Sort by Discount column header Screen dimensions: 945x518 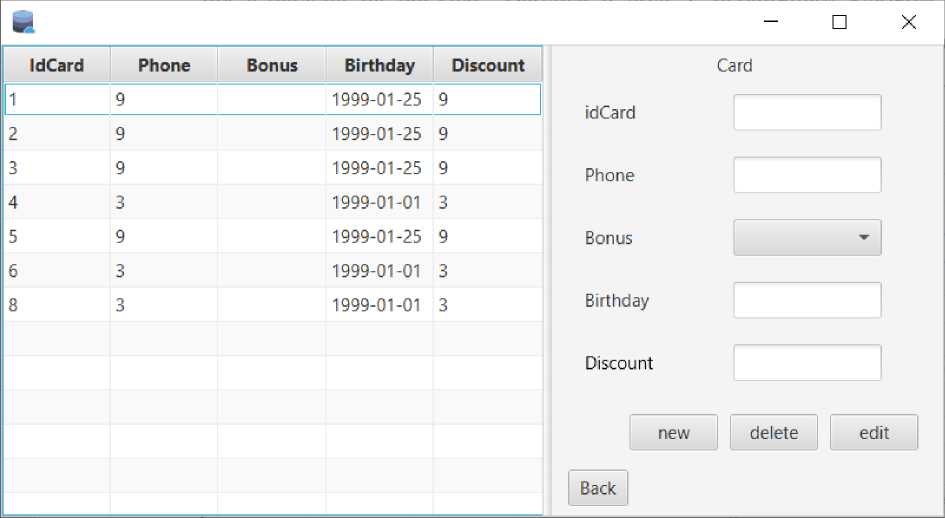pos(488,65)
